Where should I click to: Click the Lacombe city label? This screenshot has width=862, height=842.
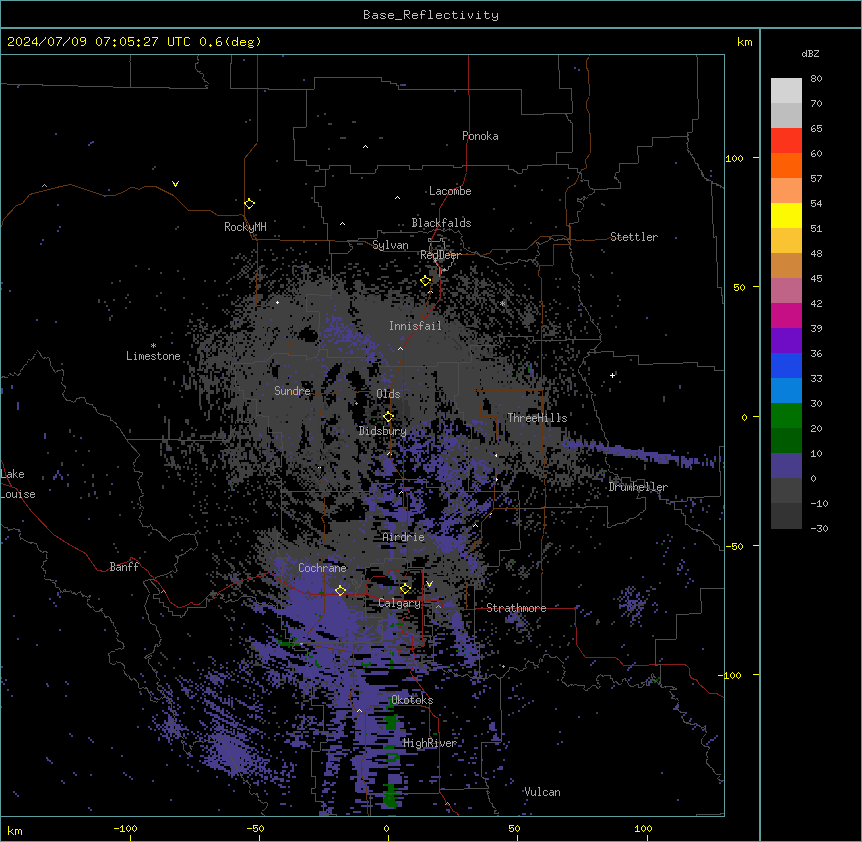(x=450, y=191)
